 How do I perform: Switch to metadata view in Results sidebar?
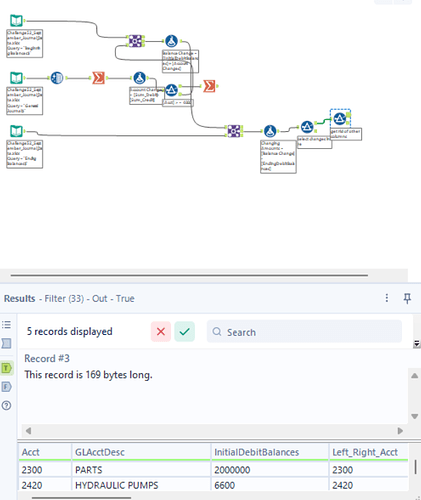coord(6,343)
